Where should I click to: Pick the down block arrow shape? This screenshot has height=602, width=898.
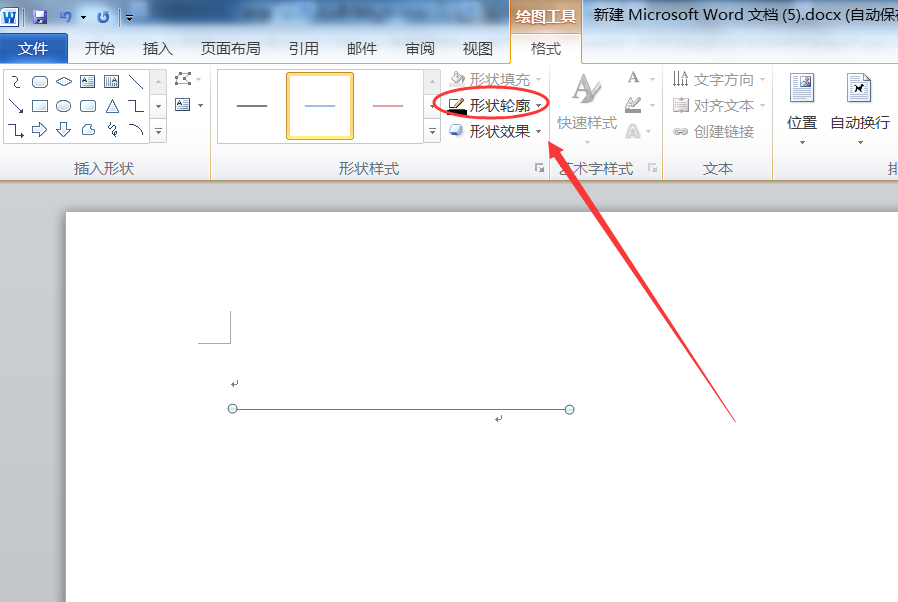64,129
